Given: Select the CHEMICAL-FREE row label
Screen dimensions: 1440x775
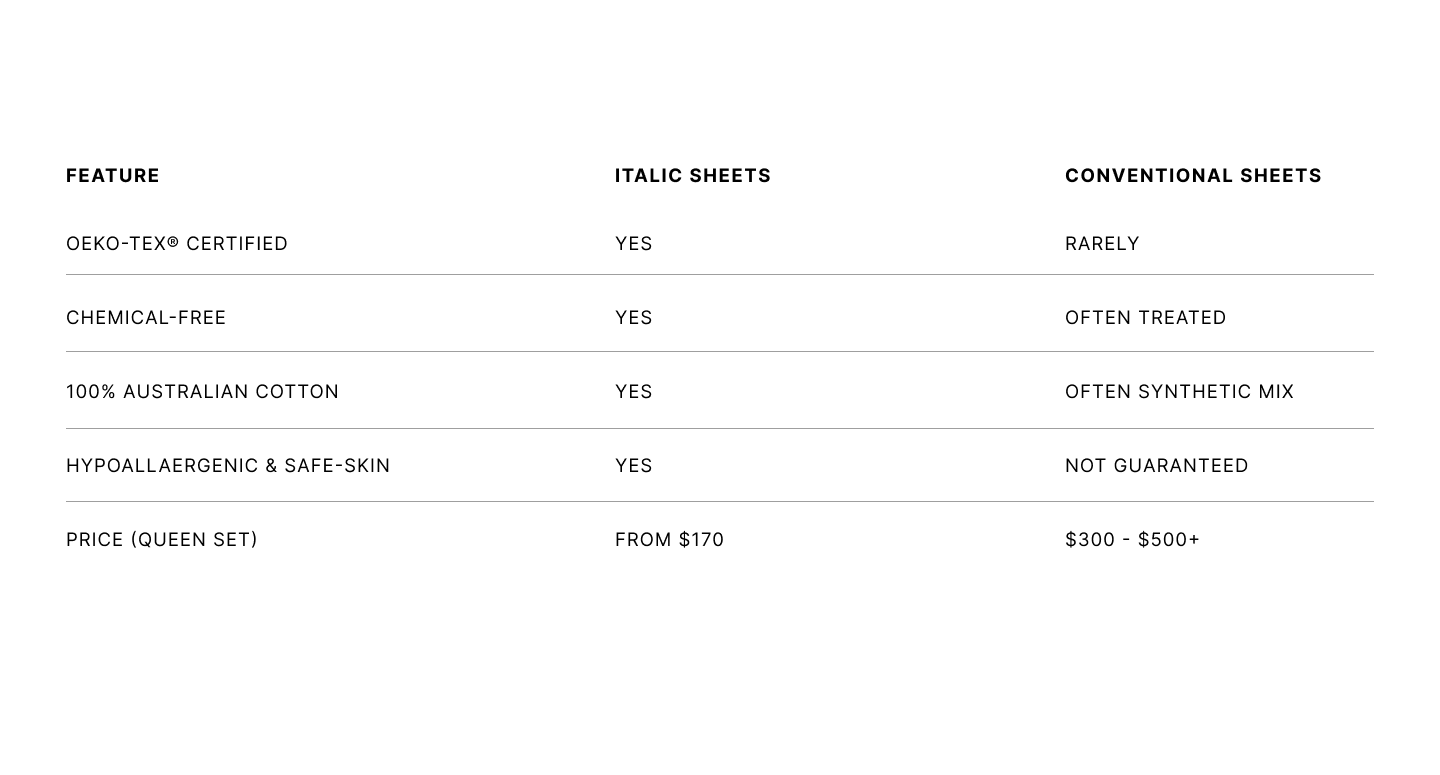Looking at the screenshot, I should pos(146,318).
